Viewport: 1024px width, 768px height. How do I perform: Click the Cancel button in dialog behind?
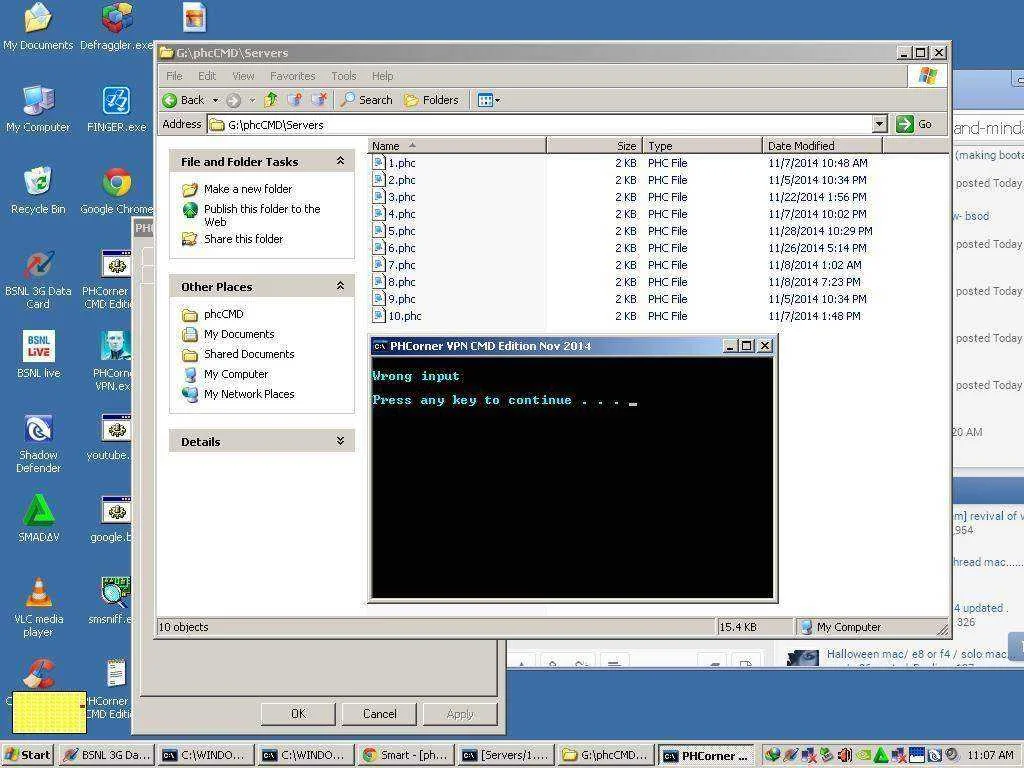379,714
